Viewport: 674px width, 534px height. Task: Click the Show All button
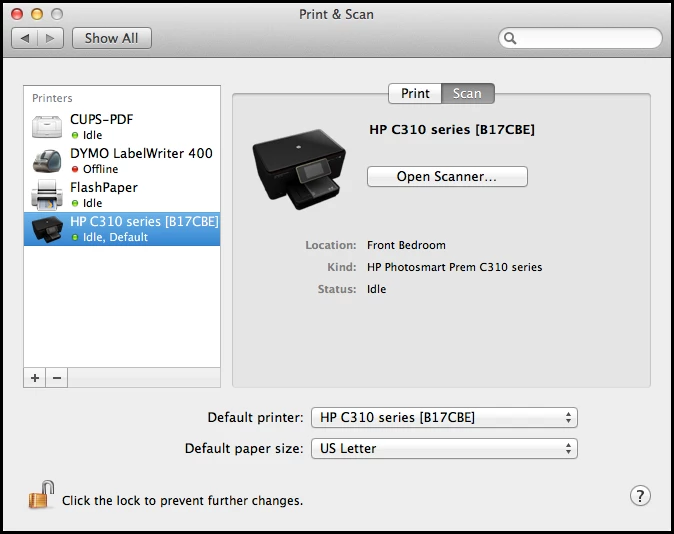[x=112, y=38]
